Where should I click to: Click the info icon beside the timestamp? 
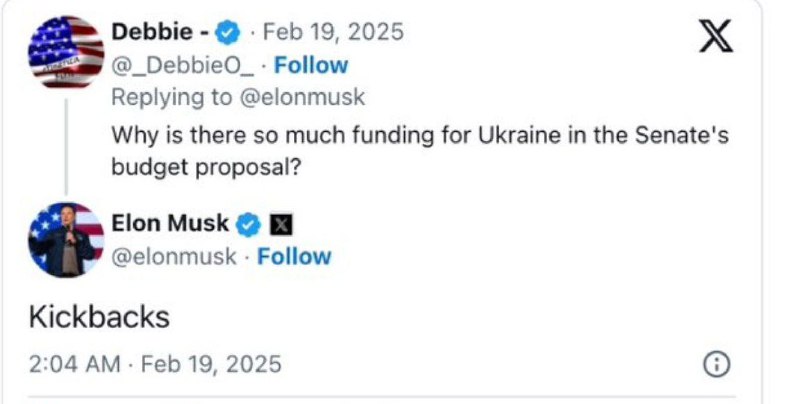click(717, 365)
